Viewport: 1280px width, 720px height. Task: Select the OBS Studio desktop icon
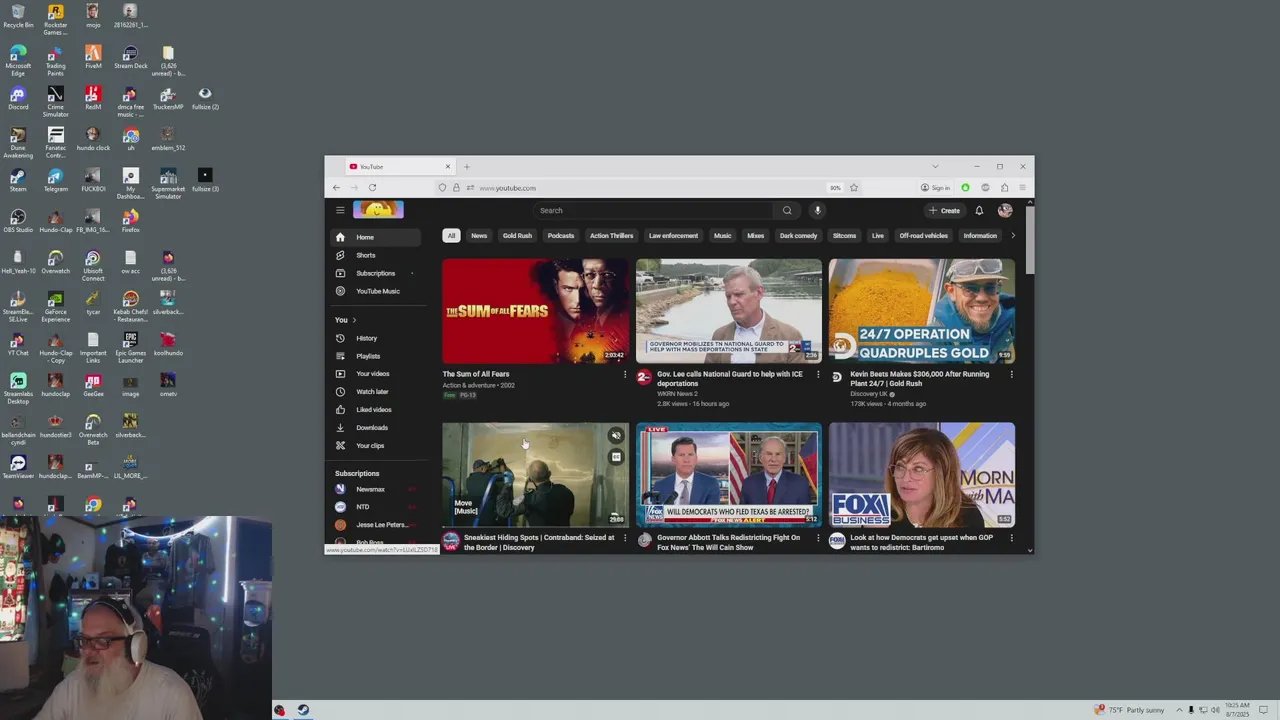tap(17, 221)
